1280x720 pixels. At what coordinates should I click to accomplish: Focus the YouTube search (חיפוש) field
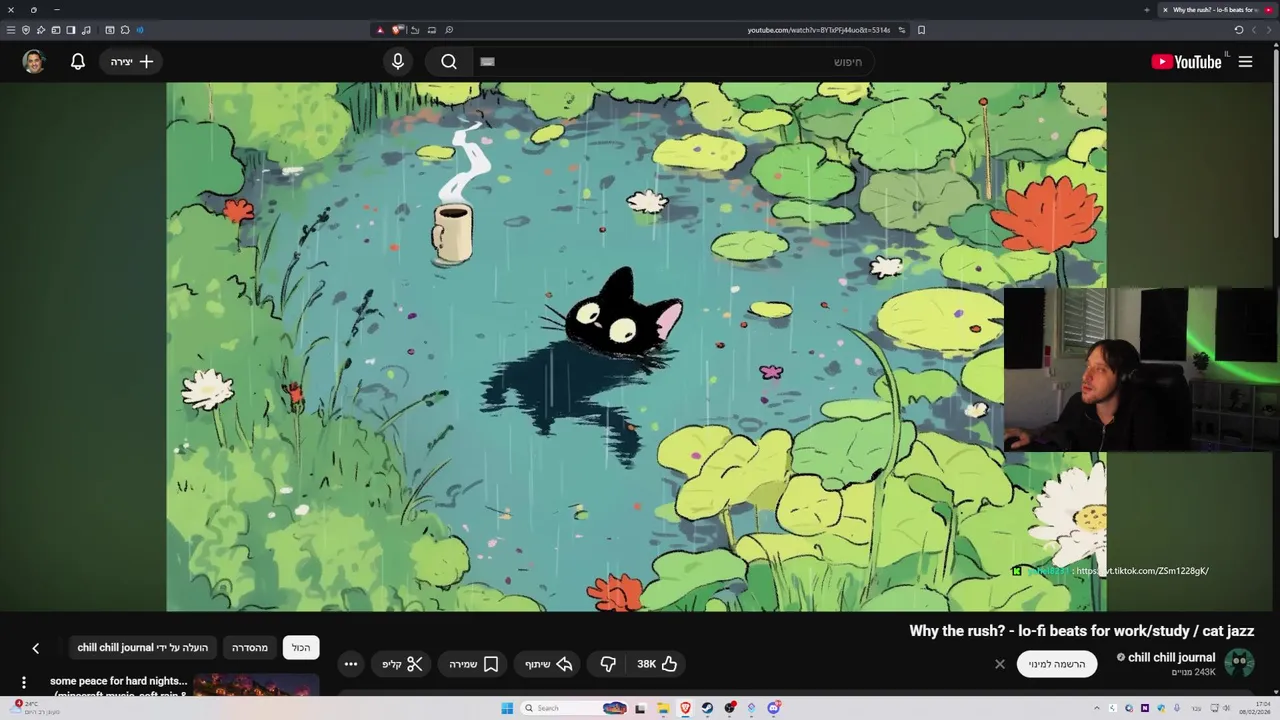click(672, 62)
